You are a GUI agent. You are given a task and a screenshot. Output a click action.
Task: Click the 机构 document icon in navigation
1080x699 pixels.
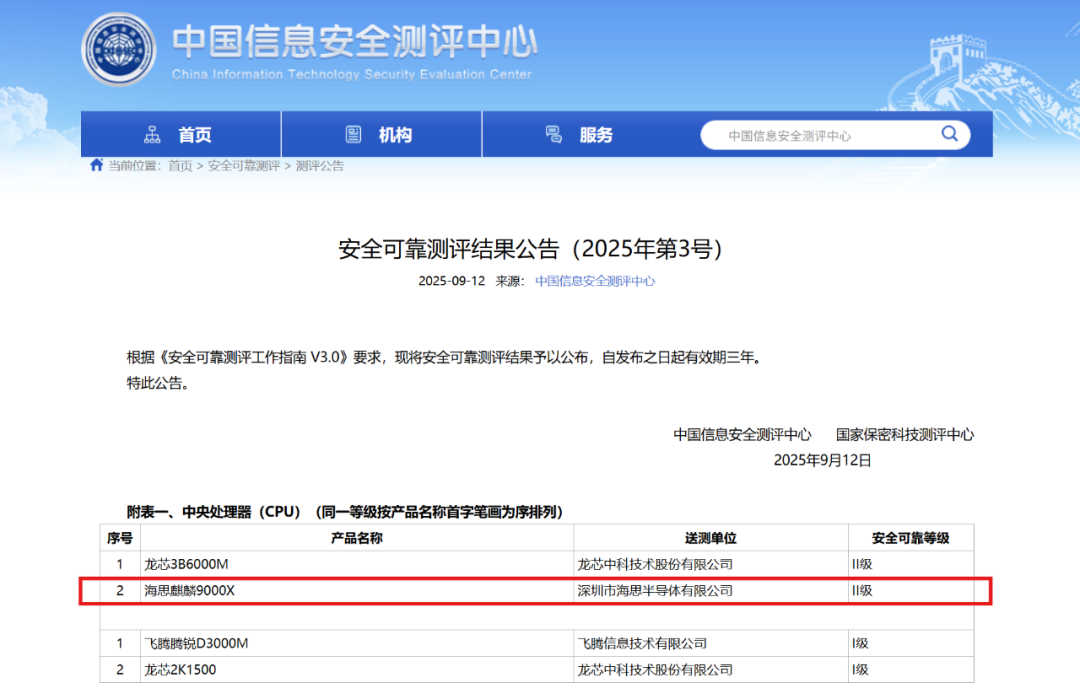click(353, 135)
